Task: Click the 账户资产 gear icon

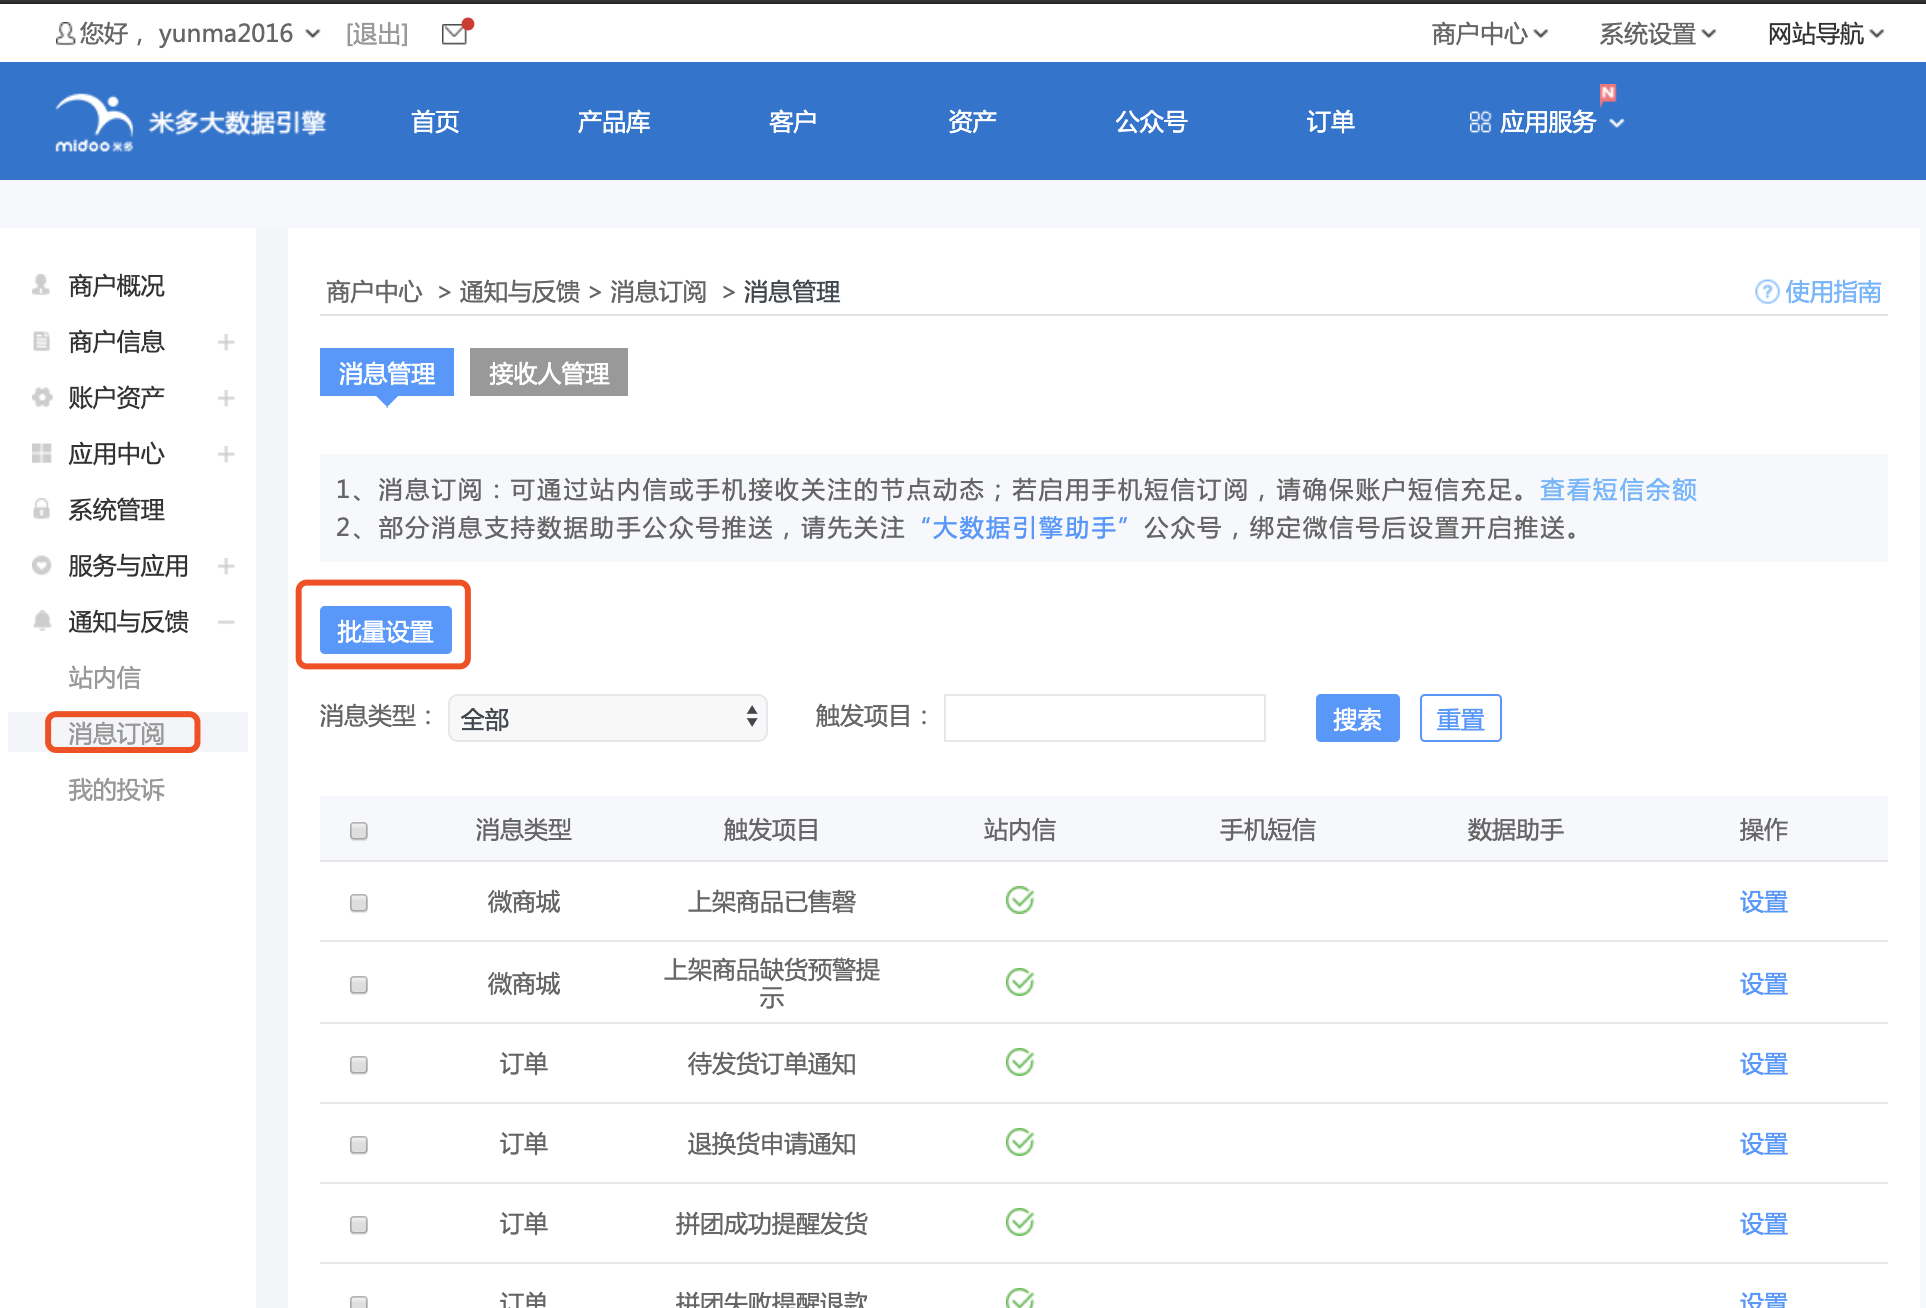Action: 41,397
